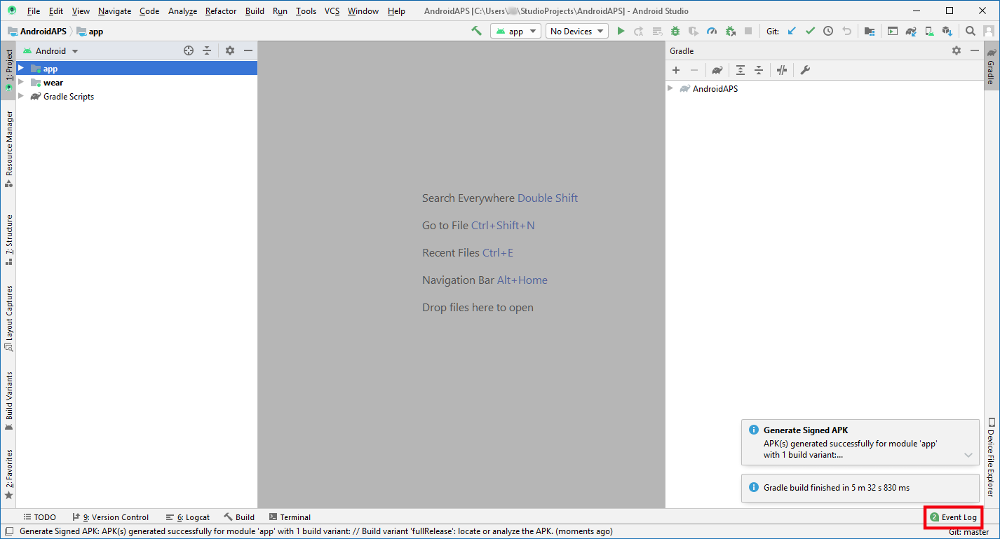Click the Profile app gauge icon
Viewport: 1000px width, 539px height.
[712, 31]
